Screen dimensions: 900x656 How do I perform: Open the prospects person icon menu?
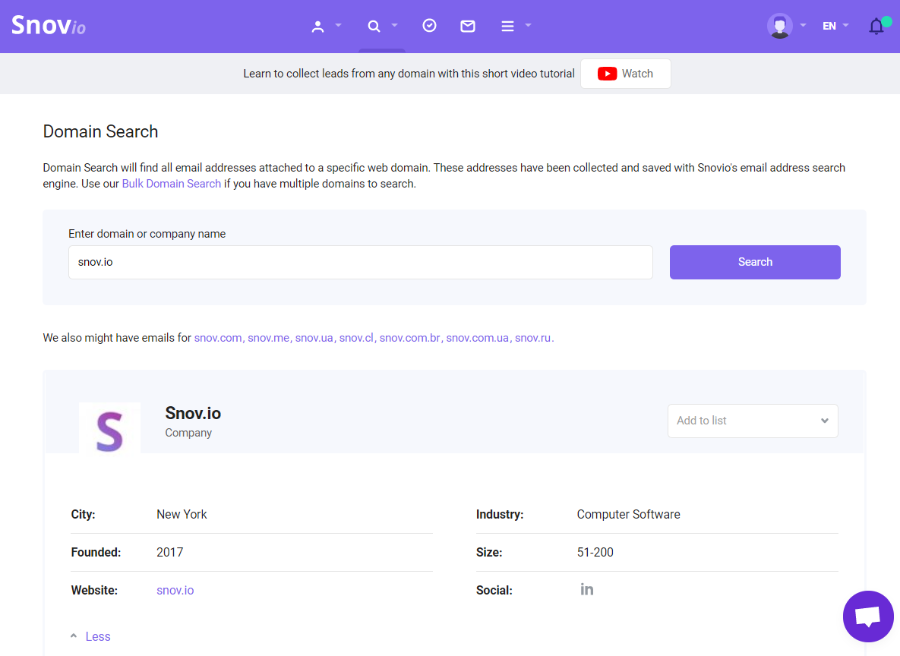[x=317, y=26]
